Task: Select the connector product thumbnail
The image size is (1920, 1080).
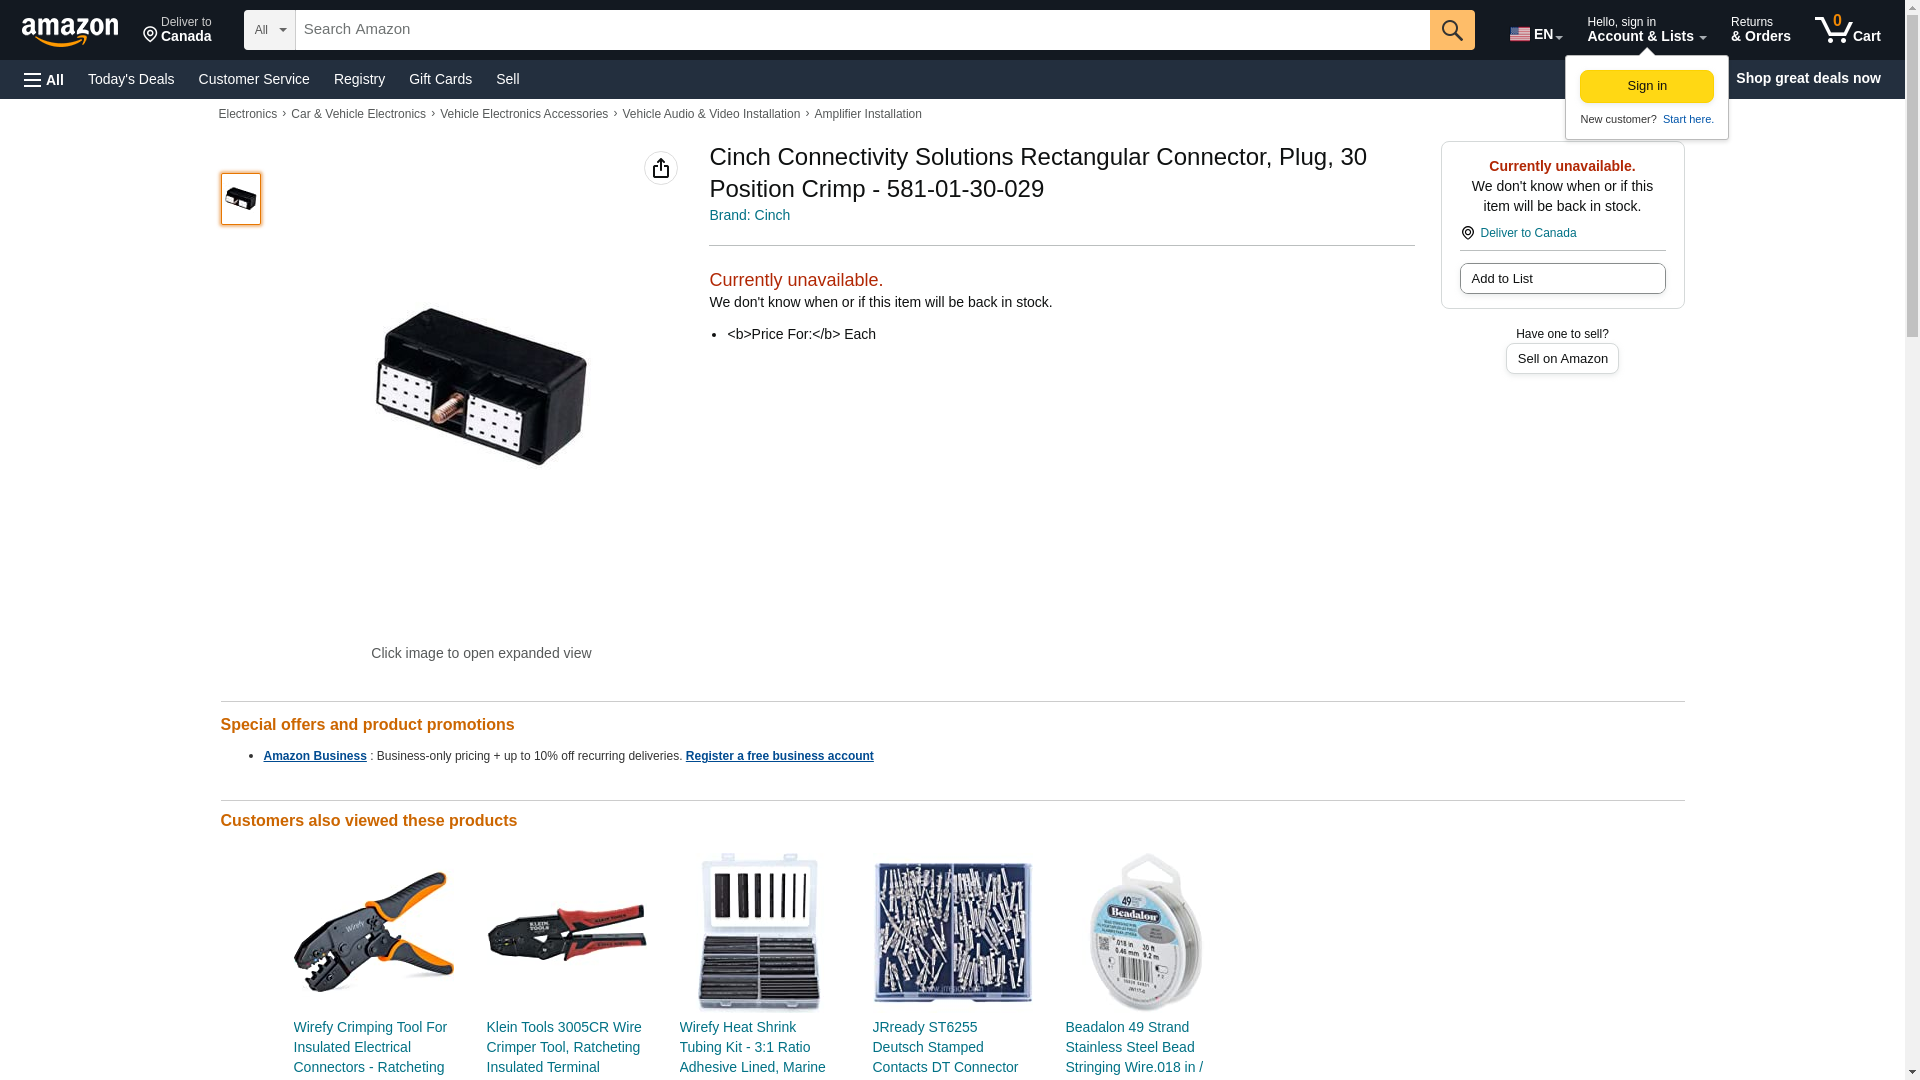Action: [241, 199]
